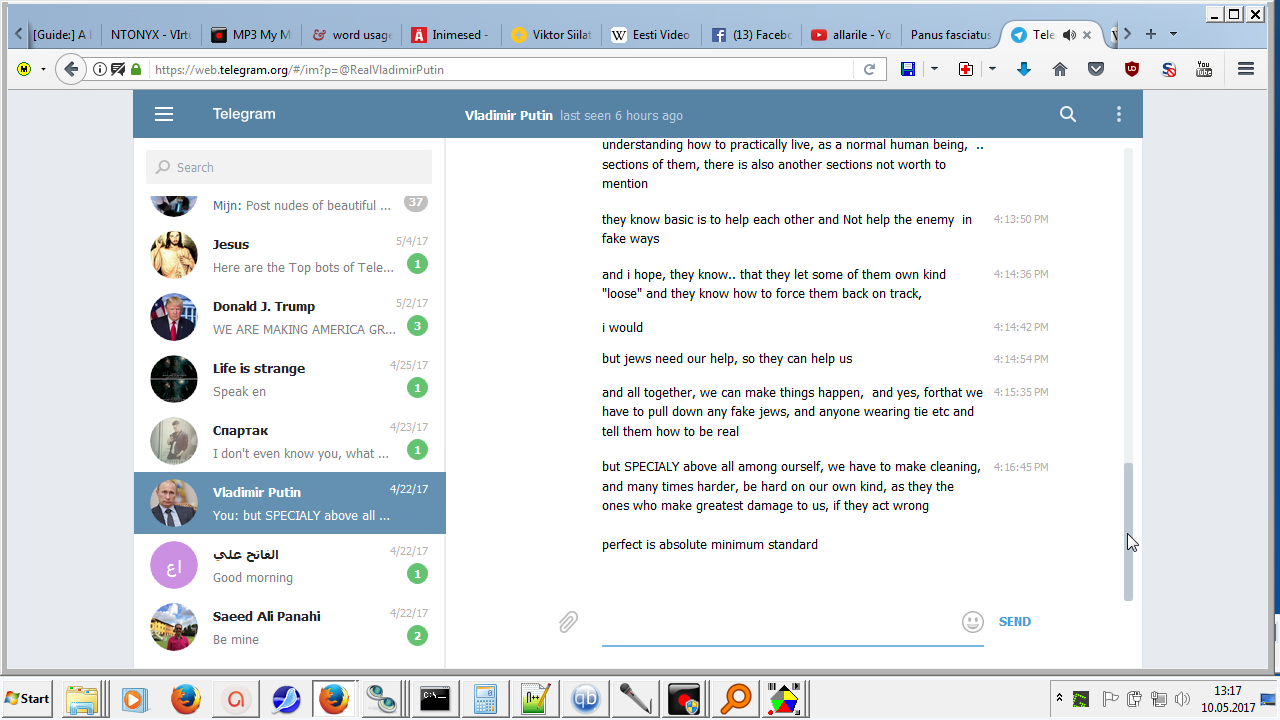1280x720 pixels.
Task: Open the Jesus chat
Action: tap(290, 255)
